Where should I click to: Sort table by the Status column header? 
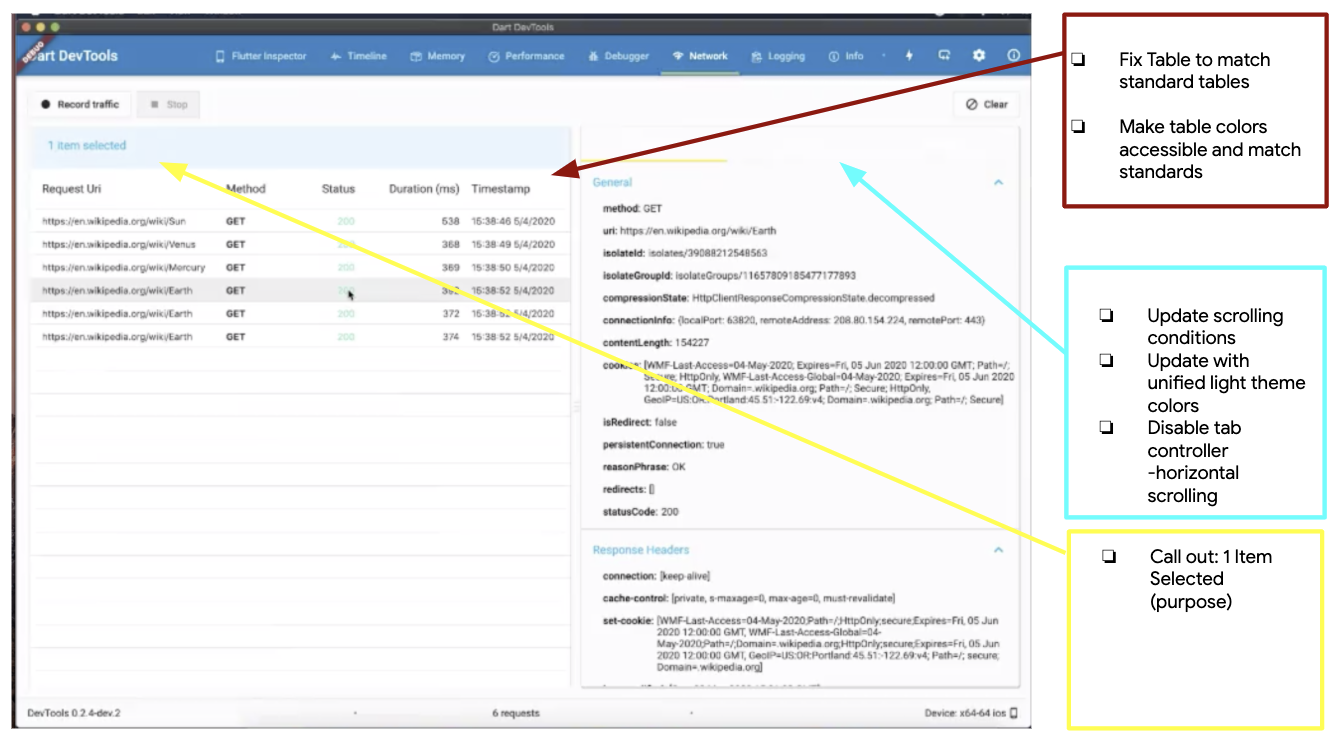click(x=338, y=188)
